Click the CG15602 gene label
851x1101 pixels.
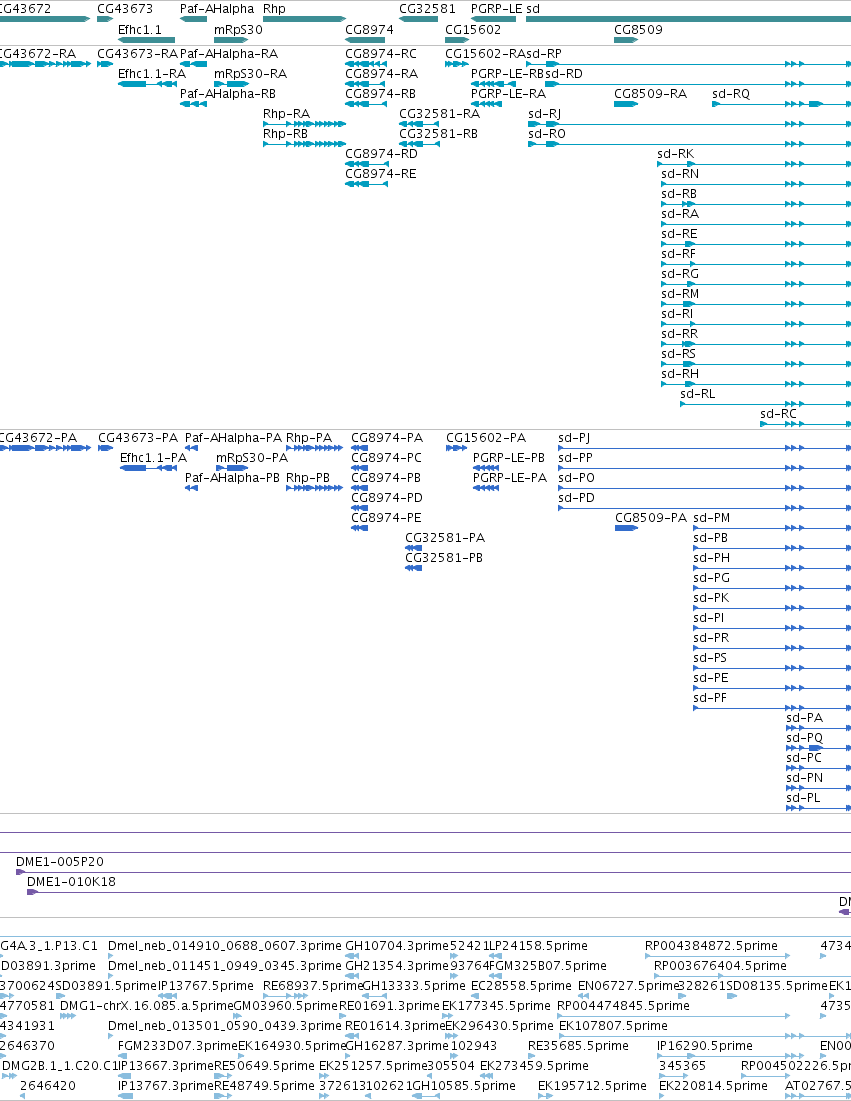(x=473, y=29)
